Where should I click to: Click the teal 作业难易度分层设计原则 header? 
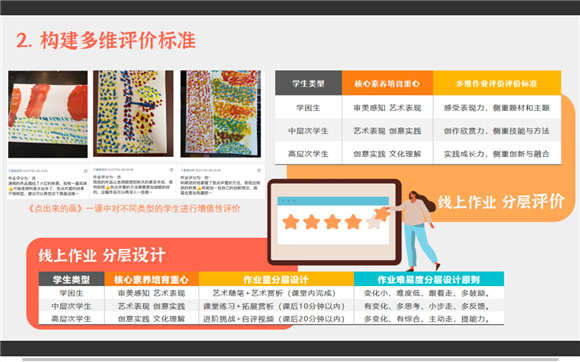tap(429, 279)
